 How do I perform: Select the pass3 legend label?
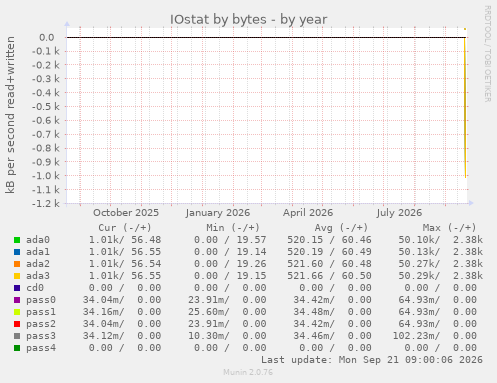click(x=41, y=336)
